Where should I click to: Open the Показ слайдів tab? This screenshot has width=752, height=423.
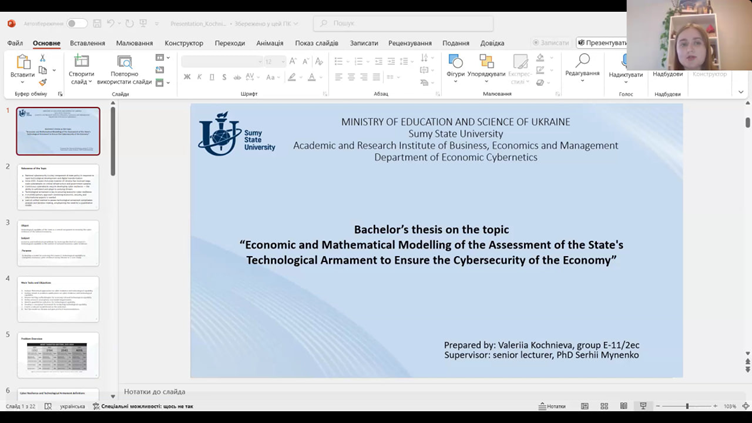[317, 43]
